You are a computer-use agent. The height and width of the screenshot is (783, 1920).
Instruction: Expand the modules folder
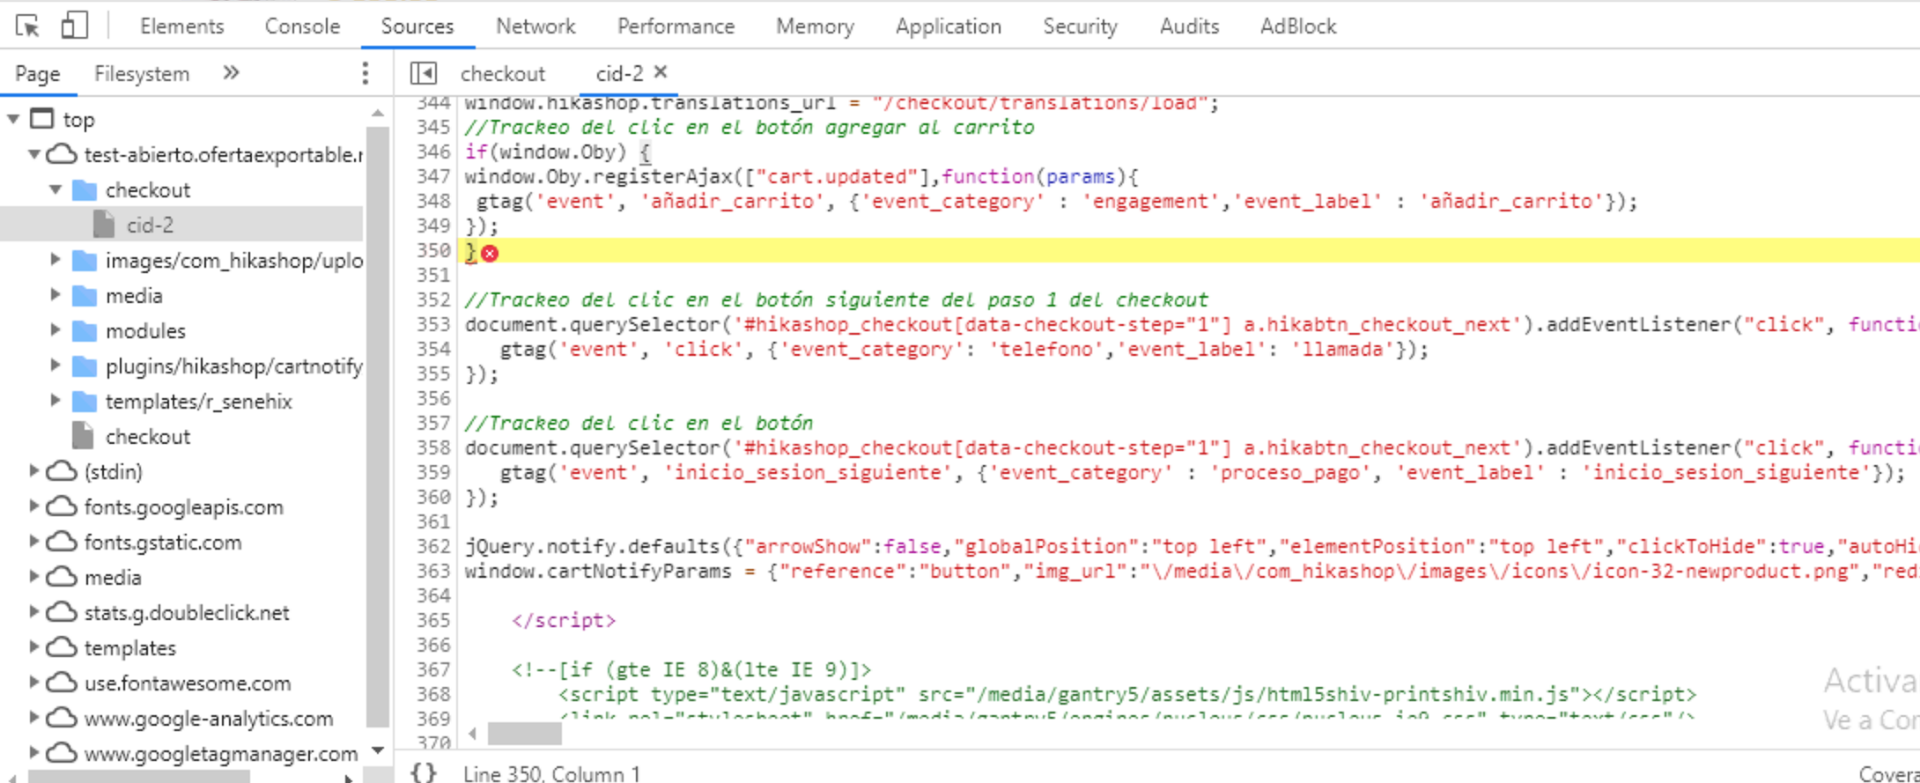(55, 330)
